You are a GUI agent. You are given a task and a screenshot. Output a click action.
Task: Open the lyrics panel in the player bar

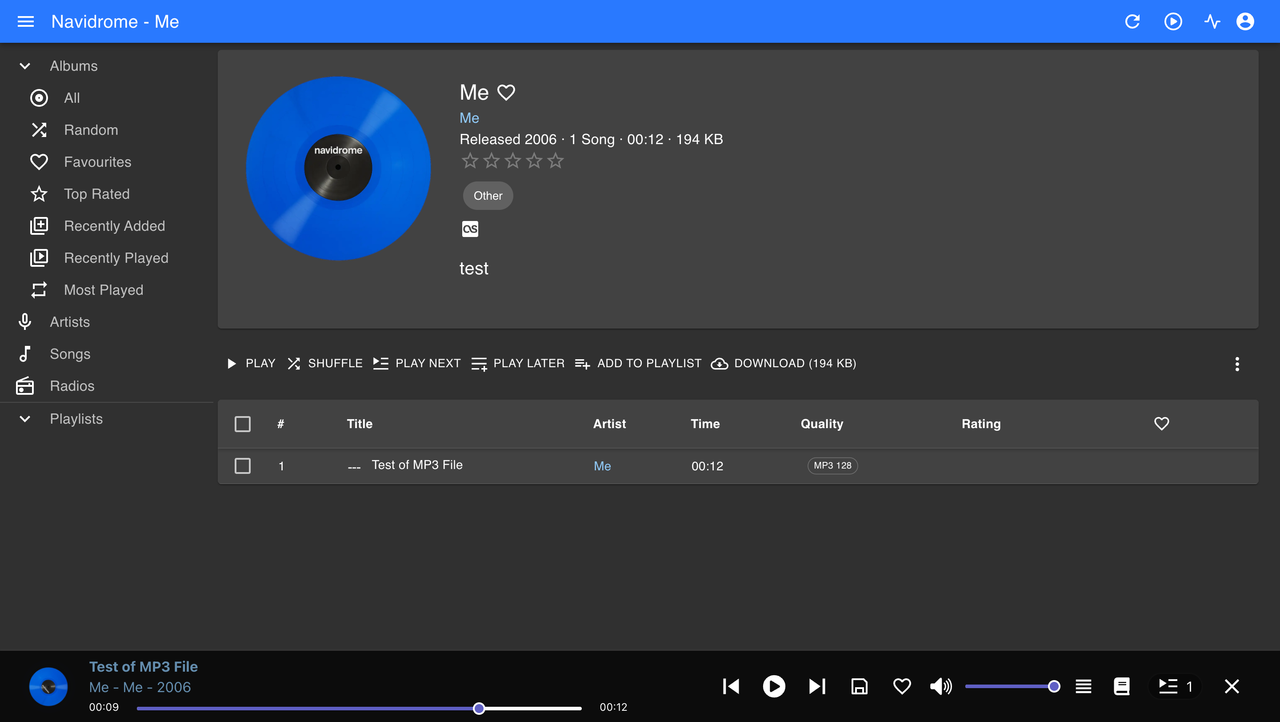click(x=1121, y=686)
